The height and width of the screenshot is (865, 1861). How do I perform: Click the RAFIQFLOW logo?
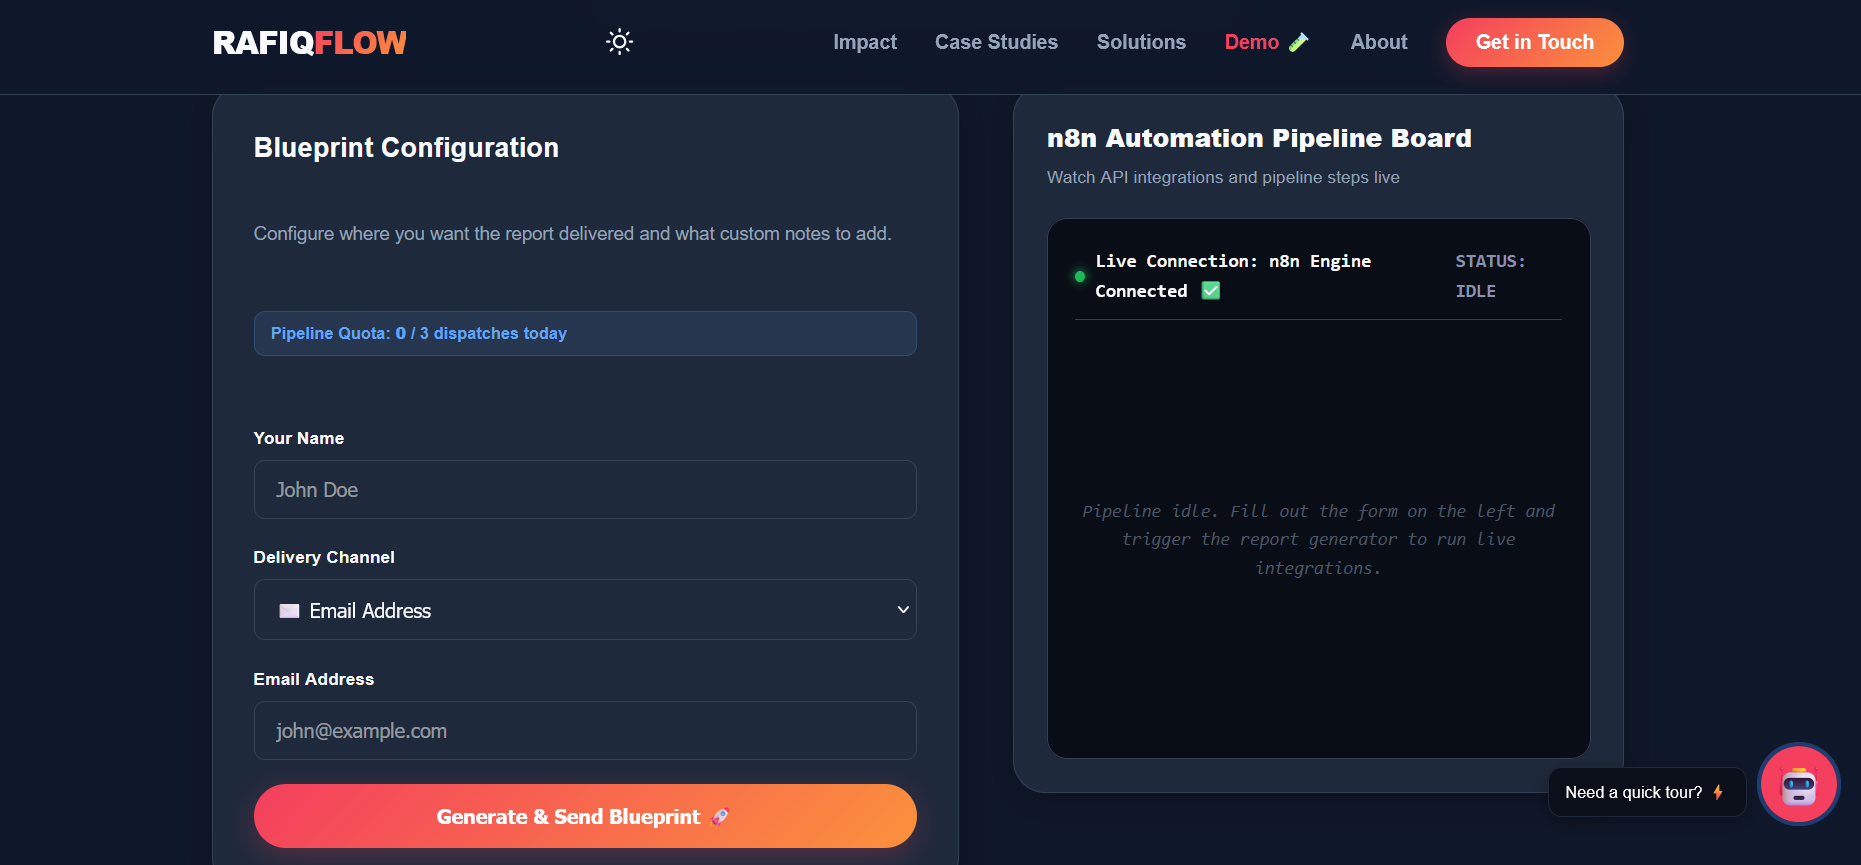[310, 43]
